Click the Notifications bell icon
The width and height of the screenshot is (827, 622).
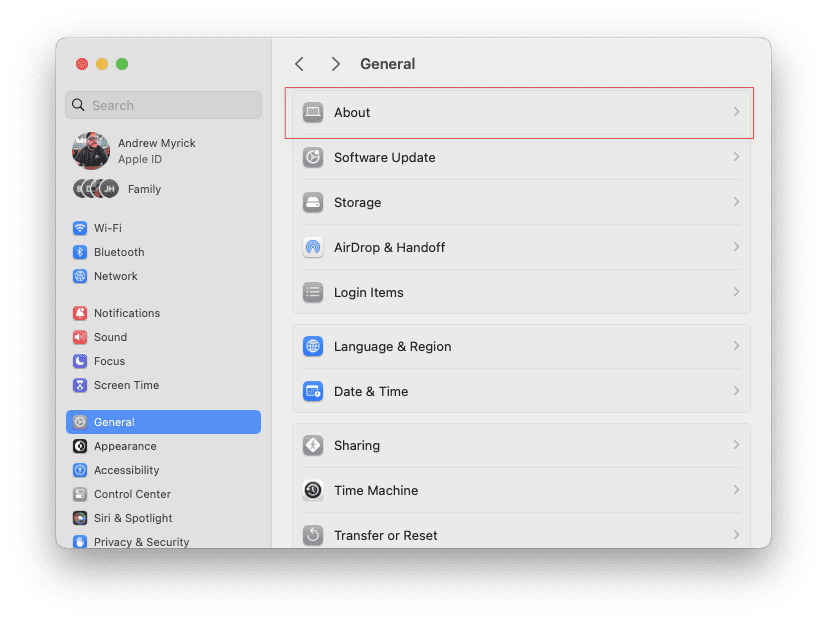click(80, 313)
